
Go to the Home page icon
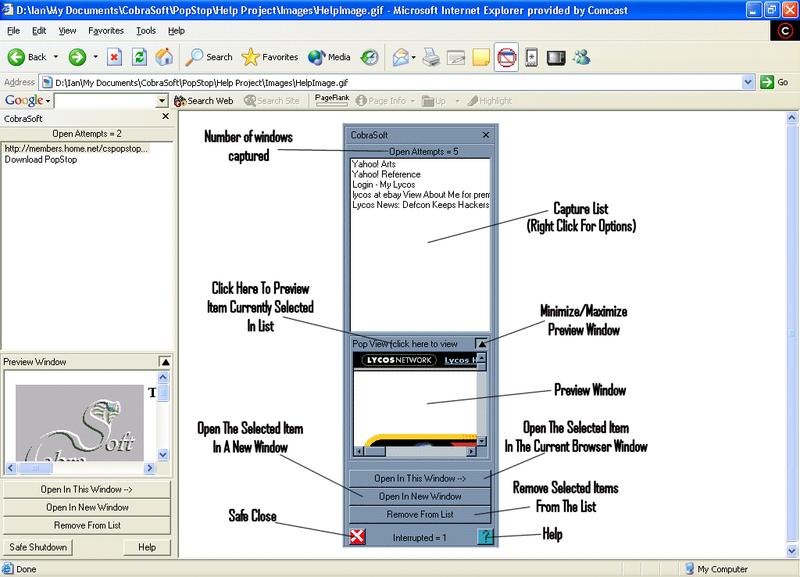pos(164,57)
